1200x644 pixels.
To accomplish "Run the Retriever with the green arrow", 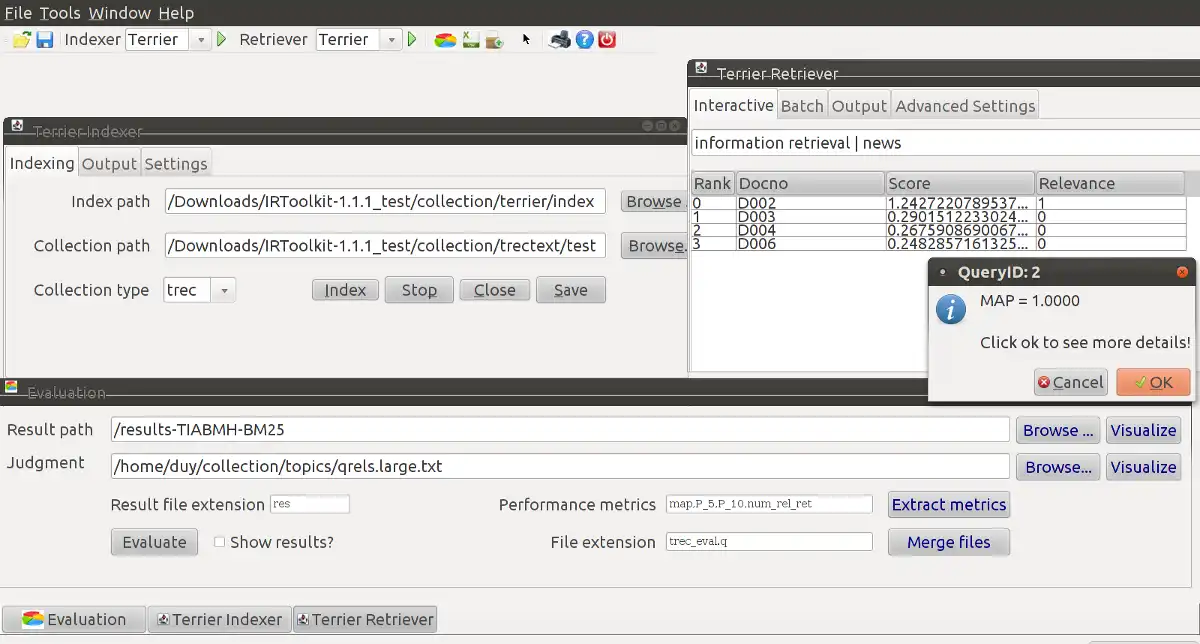I will [411, 40].
